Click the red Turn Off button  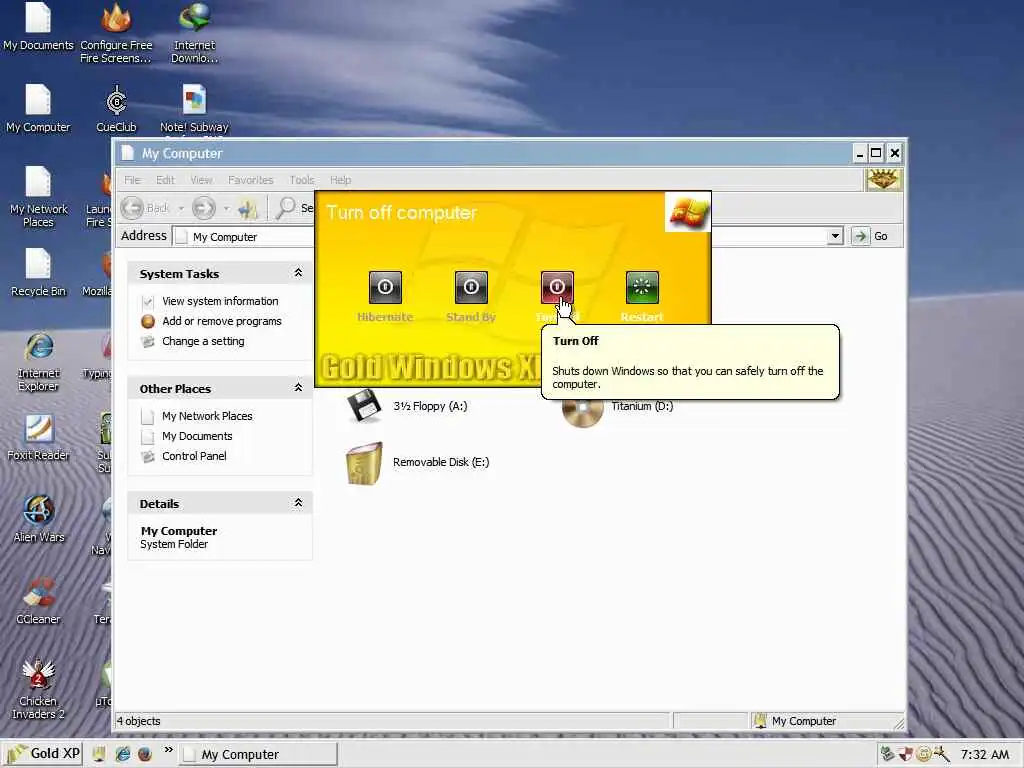pyautogui.click(x=557, y=287)
